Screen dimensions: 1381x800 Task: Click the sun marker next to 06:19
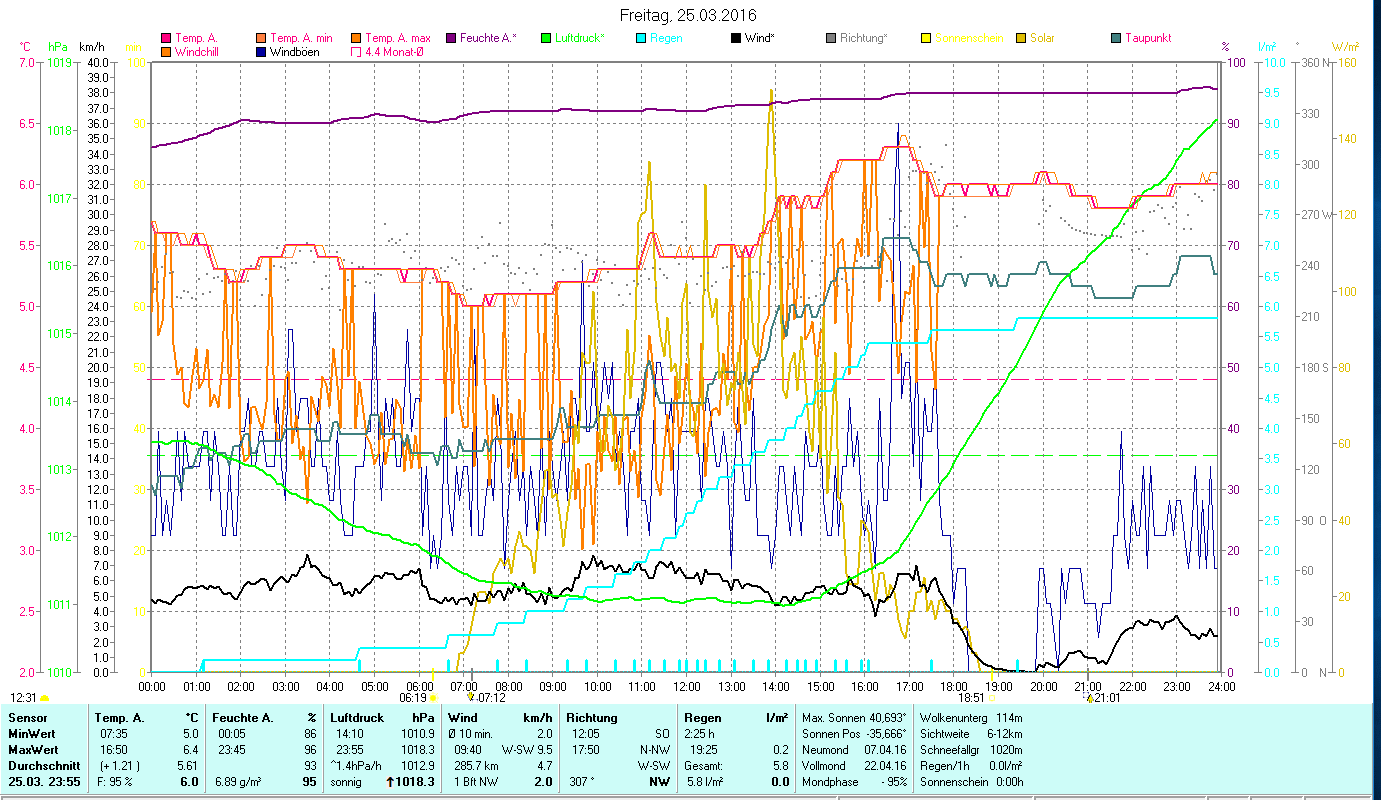click(x=434, y=698)
